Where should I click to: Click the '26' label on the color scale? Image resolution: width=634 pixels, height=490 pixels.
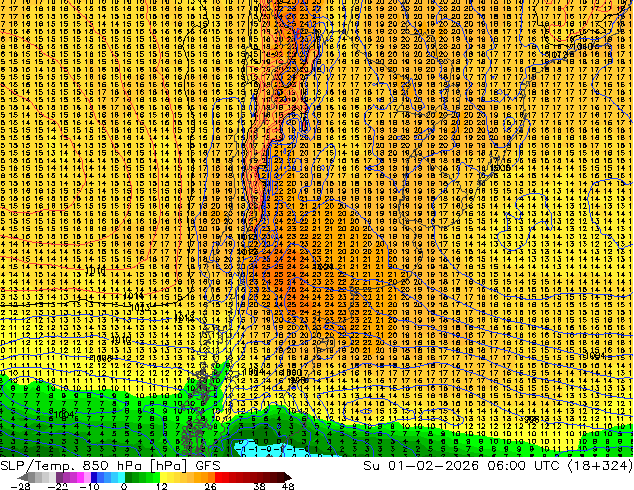click(210, 486)
